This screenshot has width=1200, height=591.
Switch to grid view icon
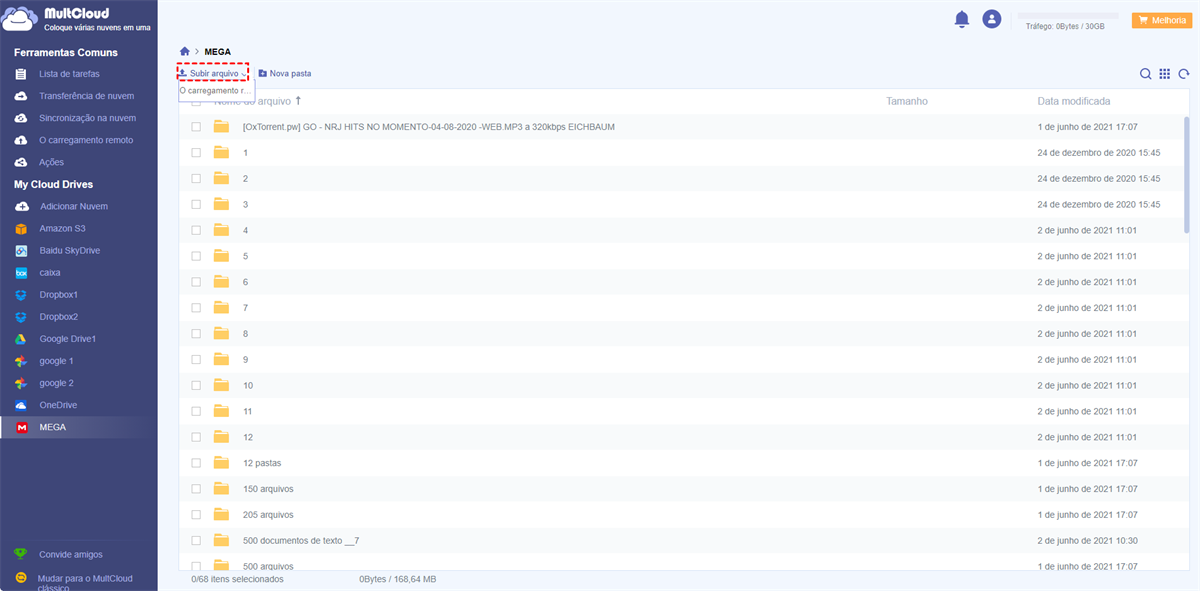(x=1165, y=74)
